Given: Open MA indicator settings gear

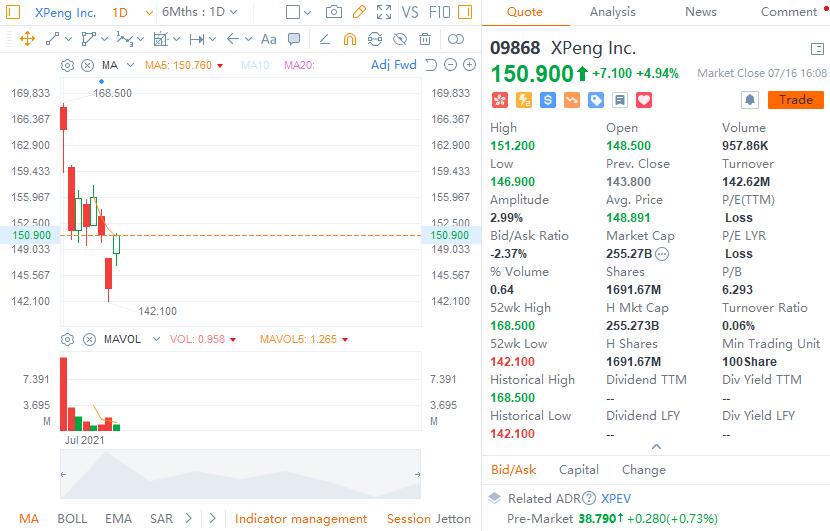Looking at the screenshot, I should [67, 65].
